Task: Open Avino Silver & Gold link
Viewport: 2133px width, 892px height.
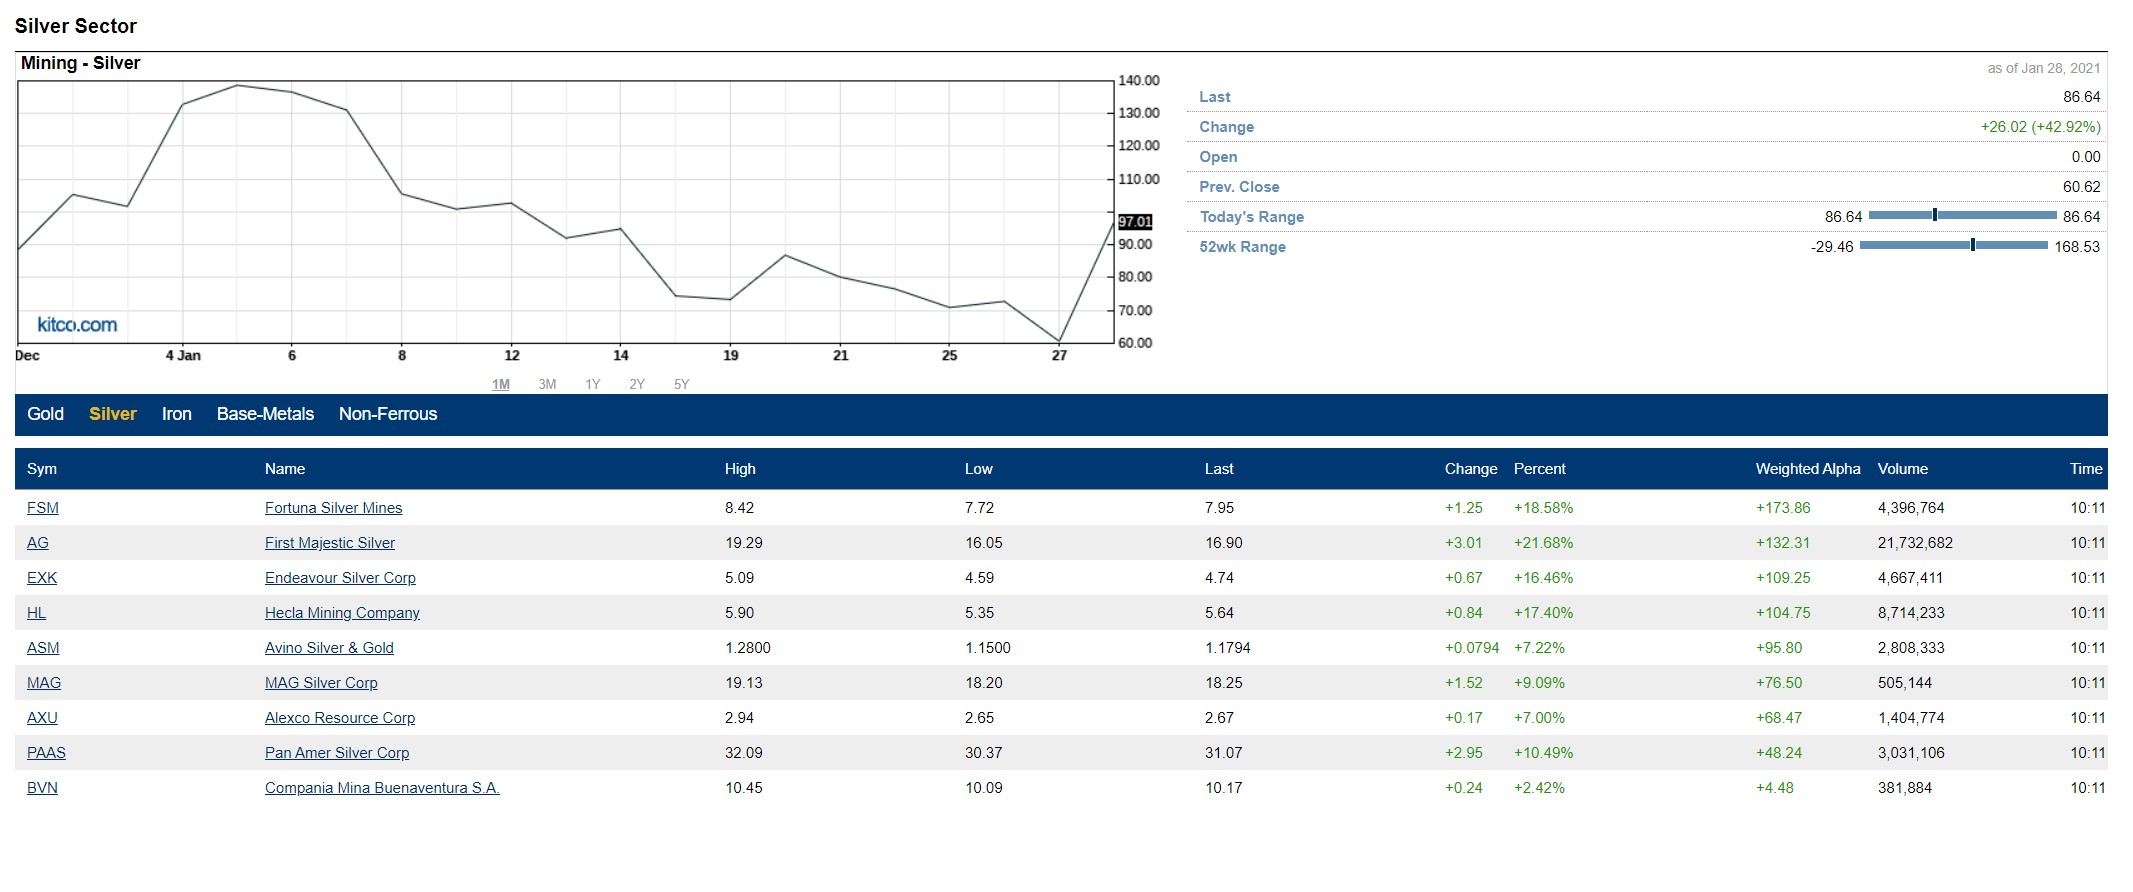Action: (x=329, y=648)
